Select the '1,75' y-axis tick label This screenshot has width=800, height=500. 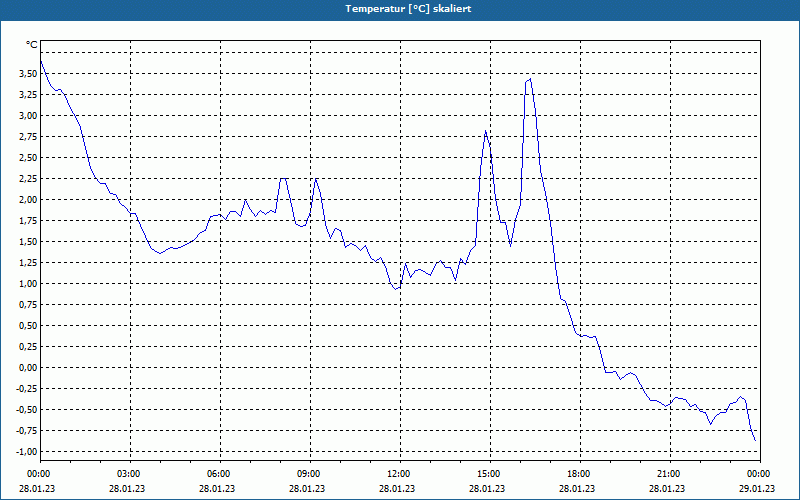tap(28, 220)
